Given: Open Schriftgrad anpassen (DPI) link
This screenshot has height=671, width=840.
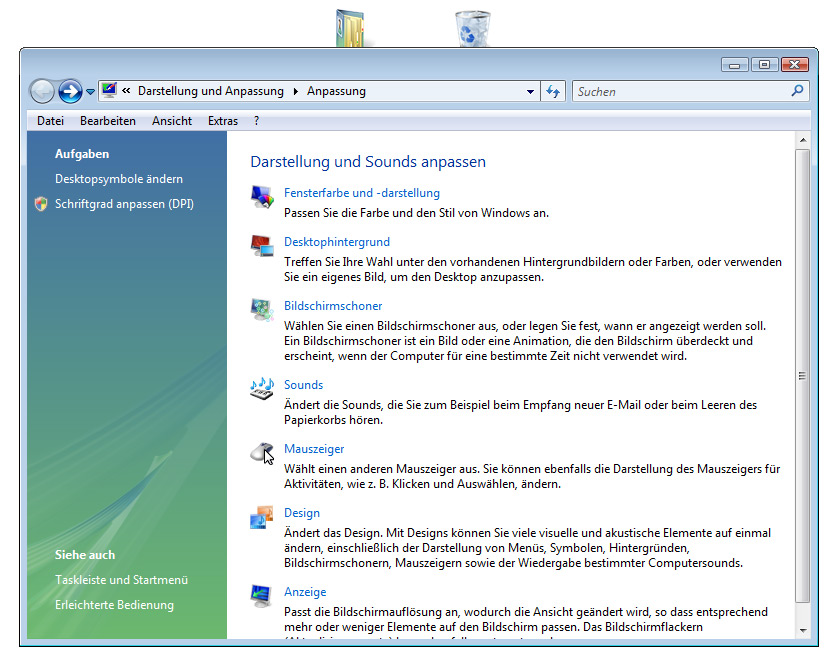Looking at the screenshot, I should tap(124, 204).
